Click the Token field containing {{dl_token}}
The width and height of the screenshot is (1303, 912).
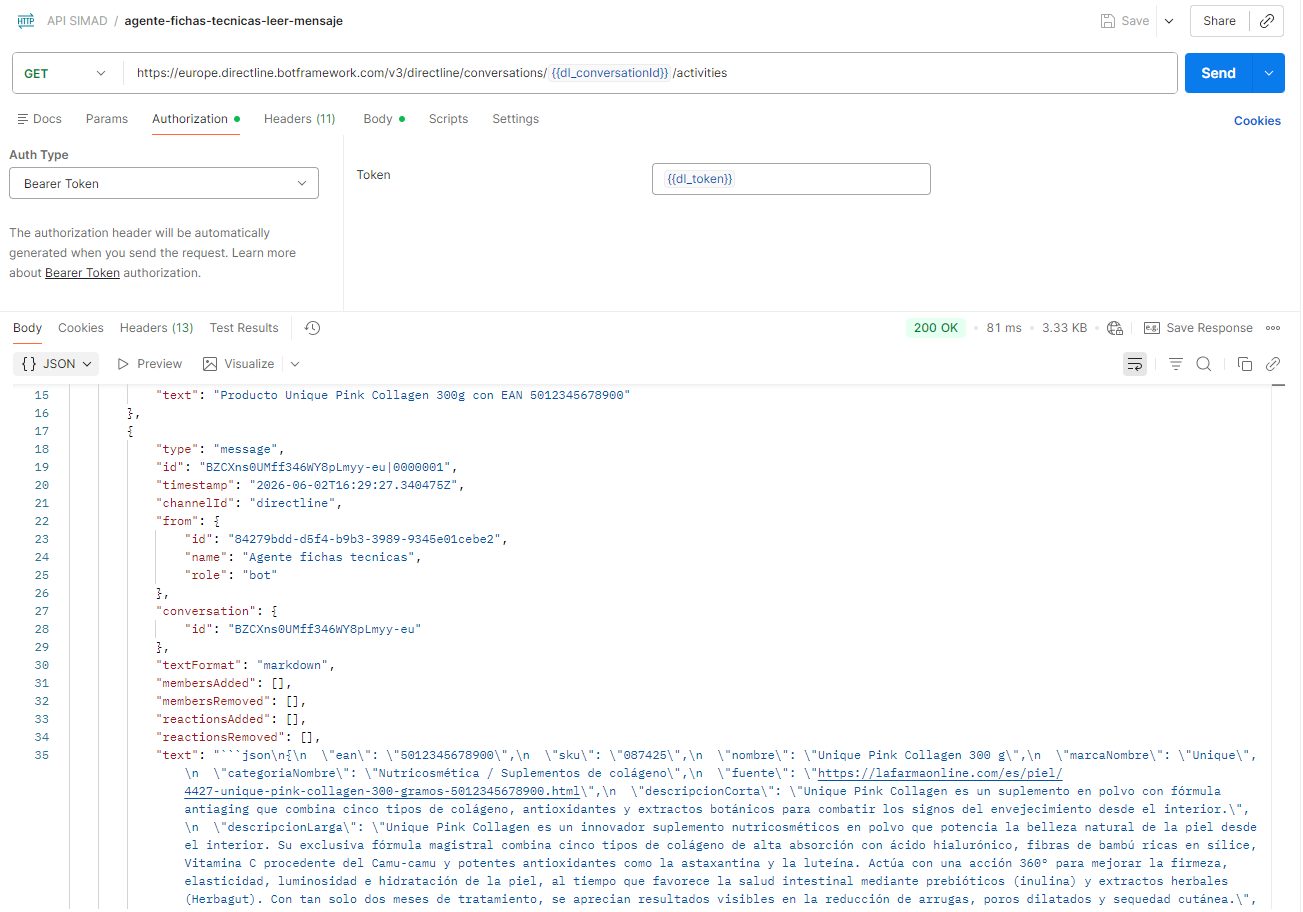(791, 179)
